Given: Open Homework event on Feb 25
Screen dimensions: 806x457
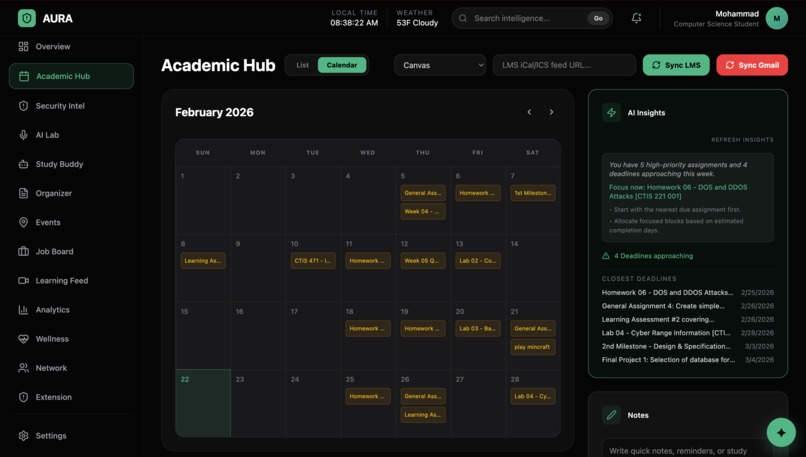Looking at the screenshot, I should coord(368,396).
